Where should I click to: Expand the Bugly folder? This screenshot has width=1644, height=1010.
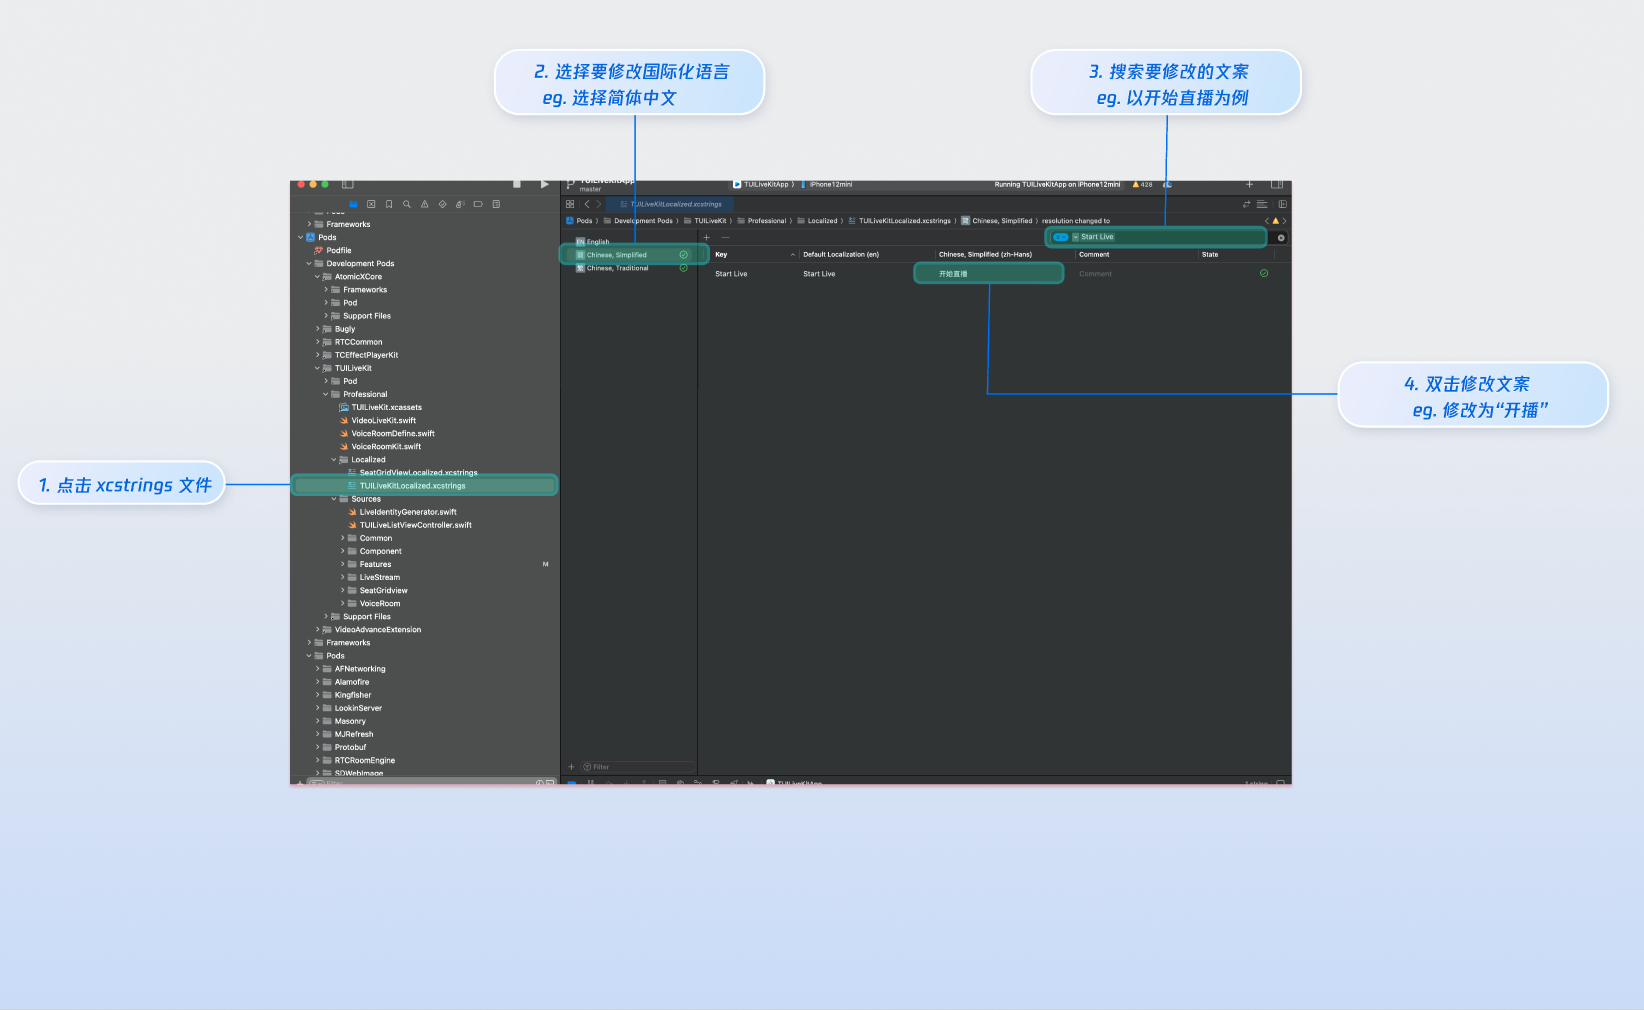point(318,329)
